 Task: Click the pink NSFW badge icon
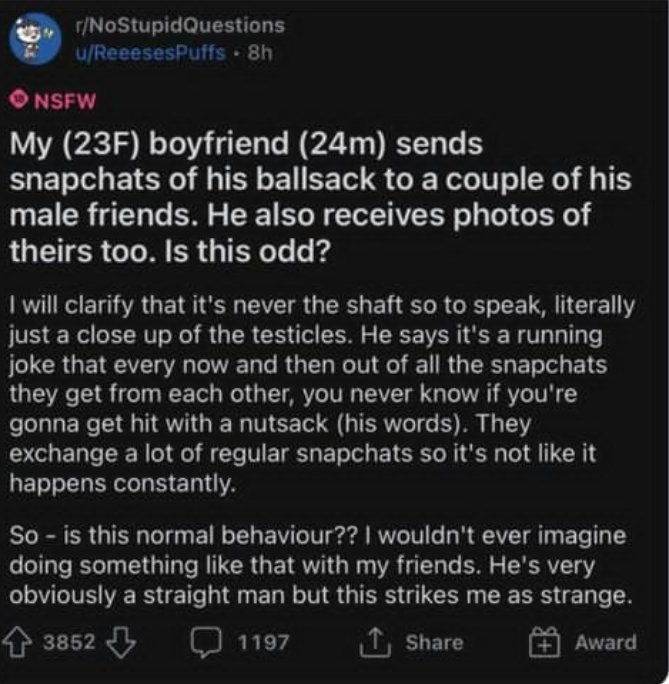pos(16,100)
